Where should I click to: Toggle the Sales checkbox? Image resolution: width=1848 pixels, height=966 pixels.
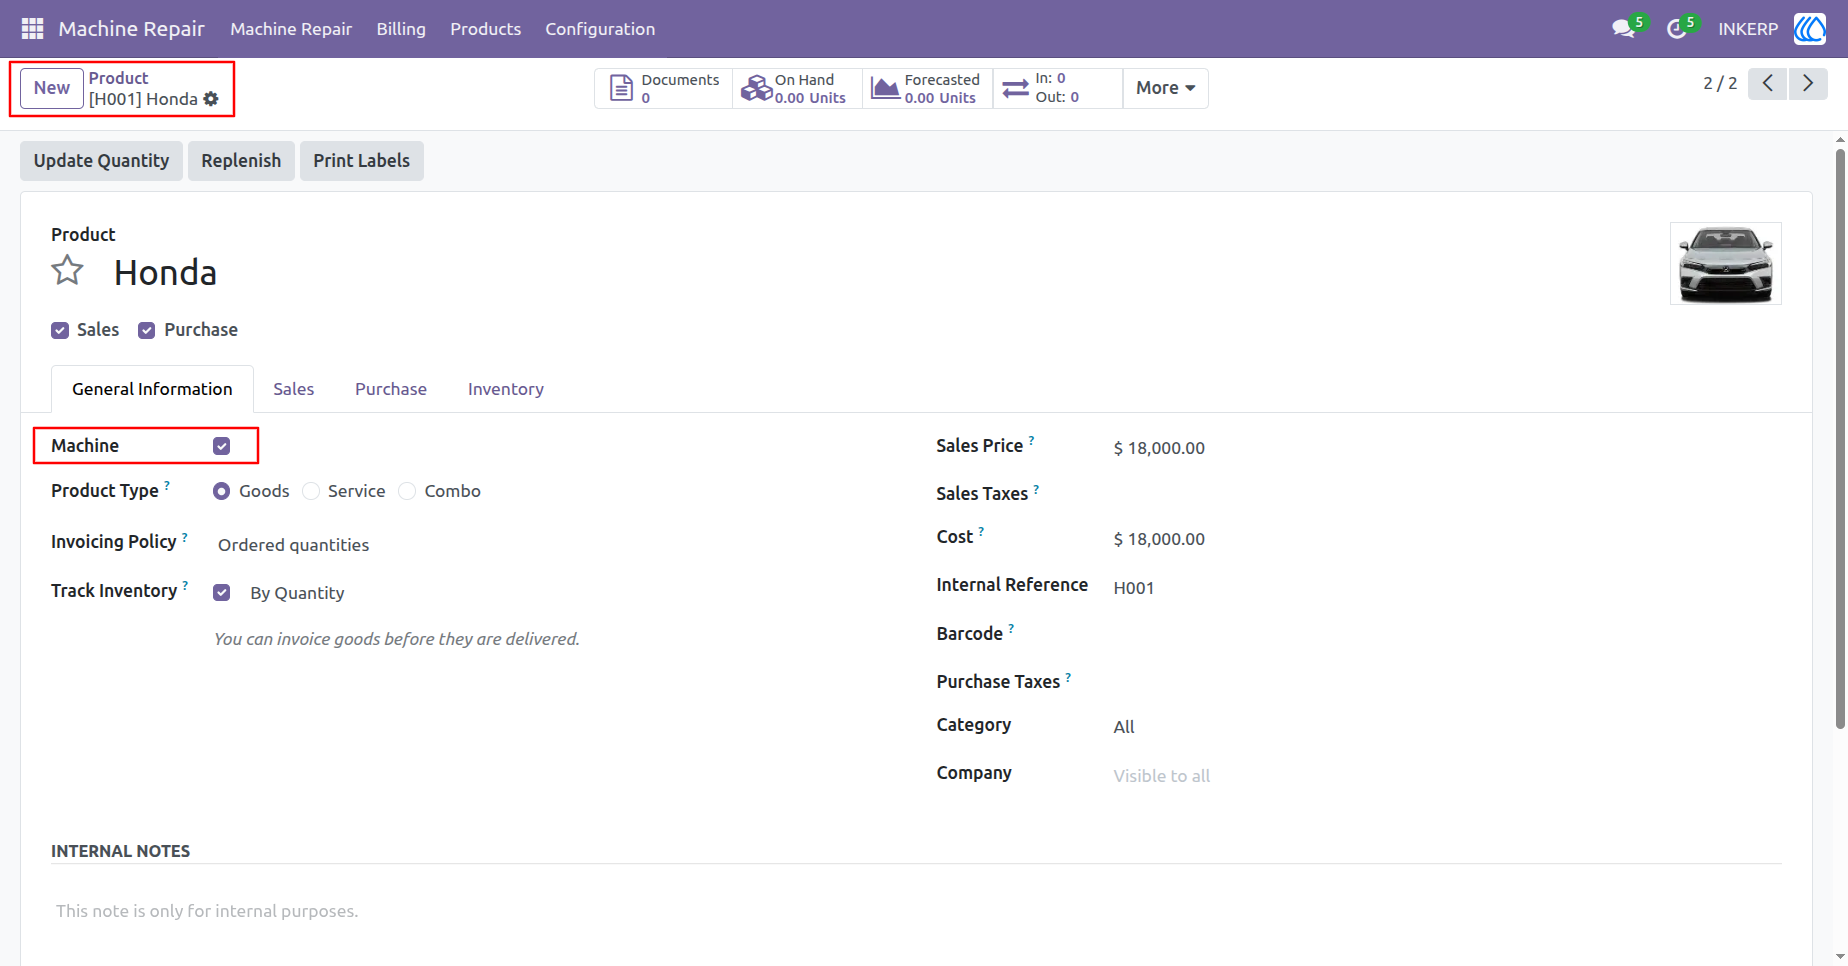tap(60, 330)
